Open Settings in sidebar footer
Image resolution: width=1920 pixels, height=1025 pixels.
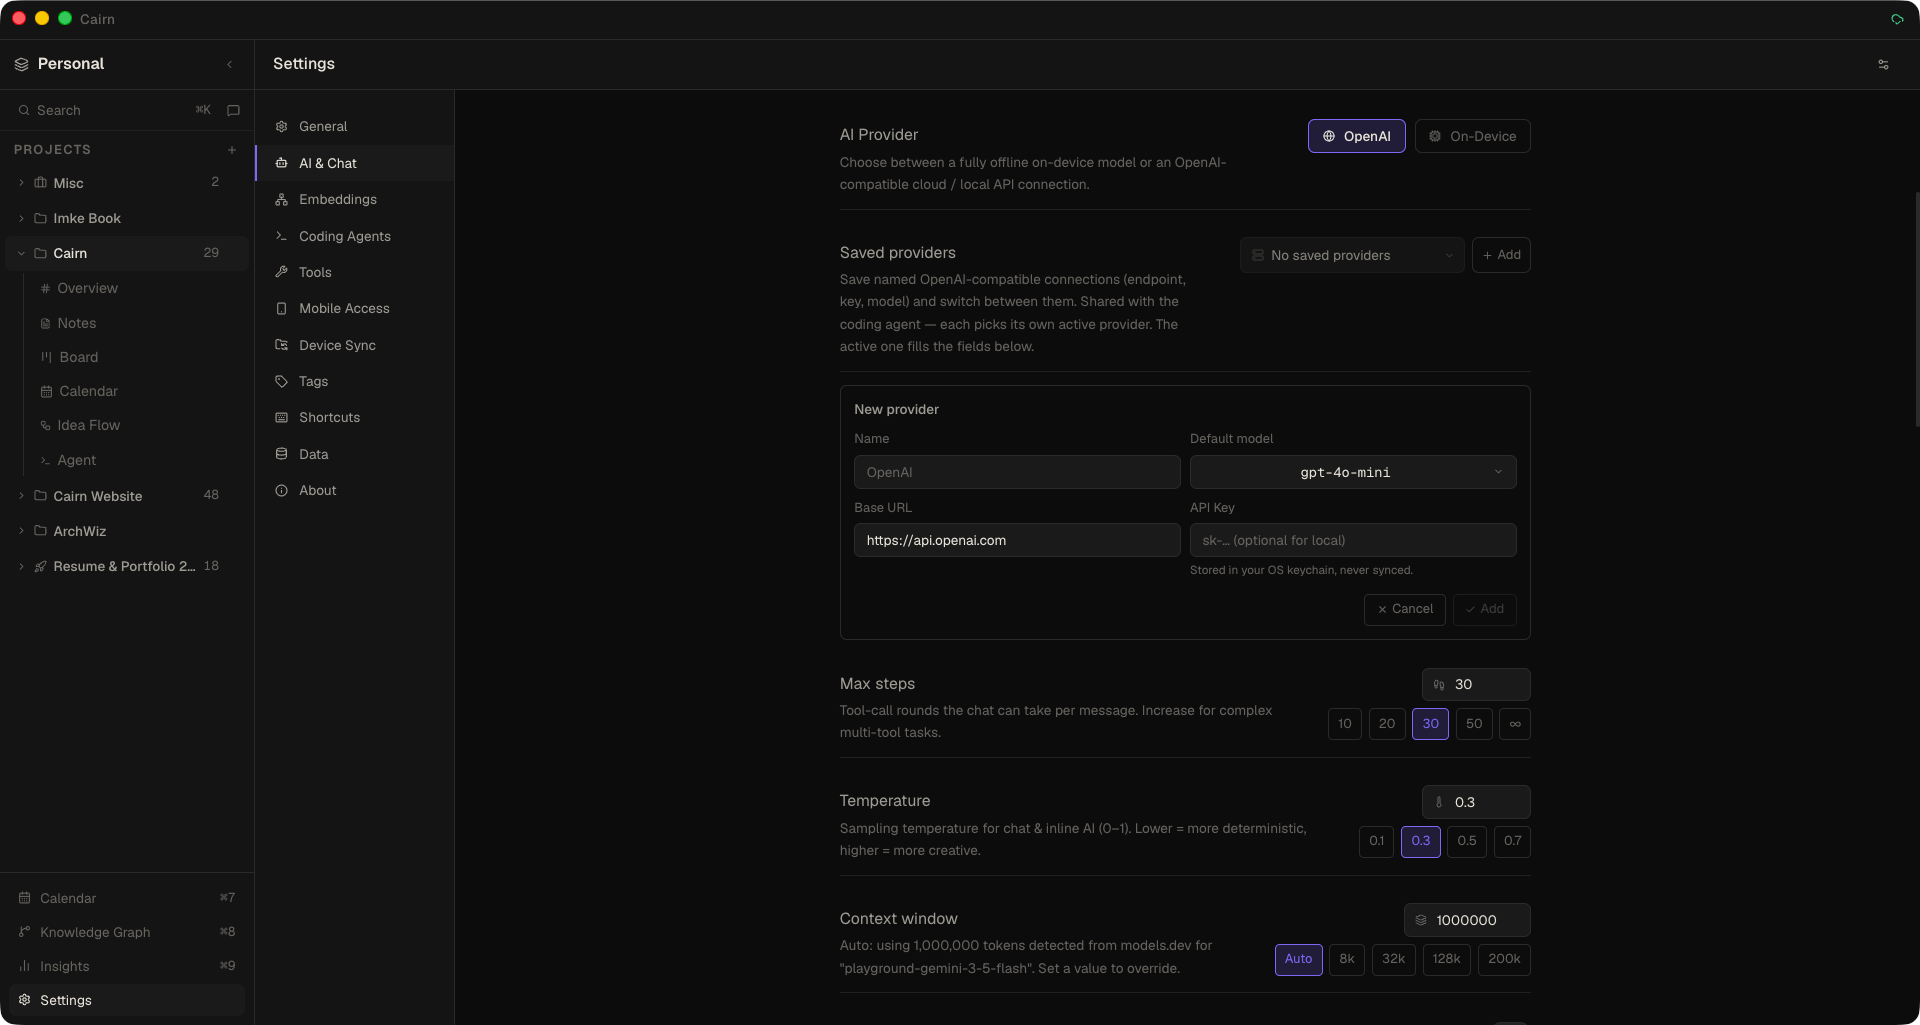(x=127, y=1000)
